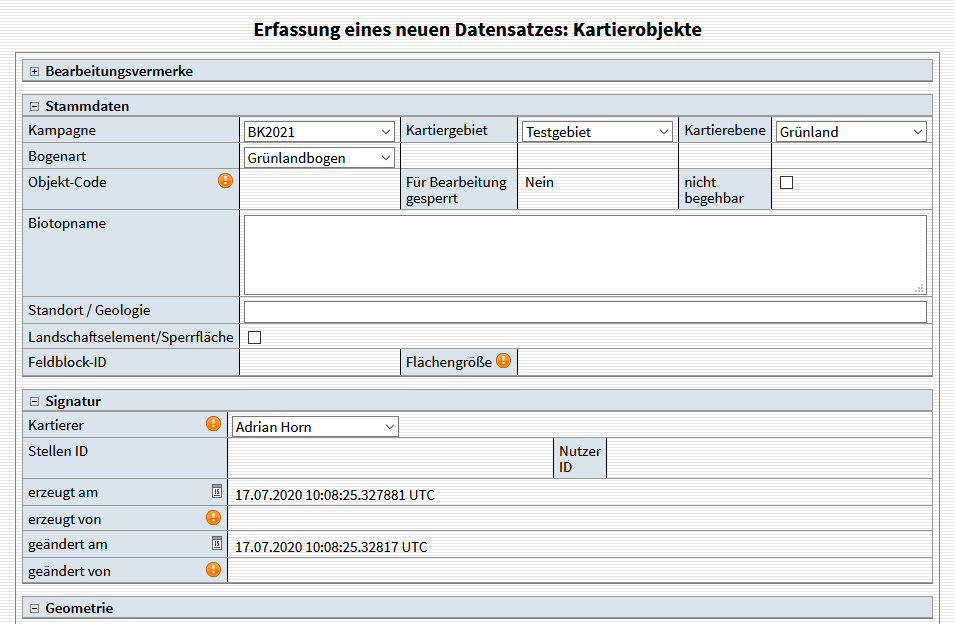The height and width of the screenshot is (624, 955).
Task: Click the orange info icon beside Flächengröße
Action: tap(503, 361)
